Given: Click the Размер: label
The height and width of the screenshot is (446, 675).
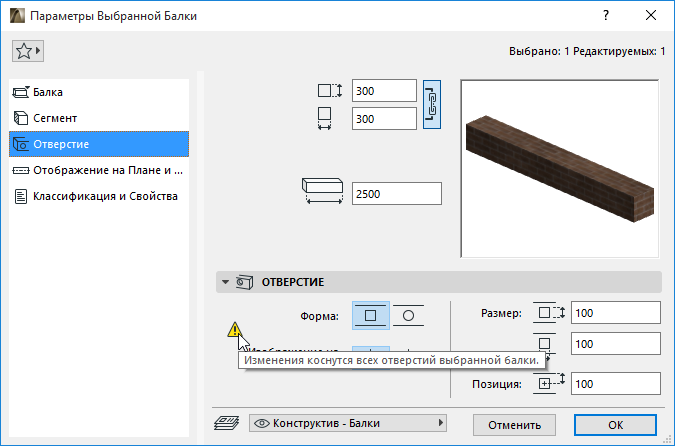Looking at the screenshot, I should tap(501, 313).
